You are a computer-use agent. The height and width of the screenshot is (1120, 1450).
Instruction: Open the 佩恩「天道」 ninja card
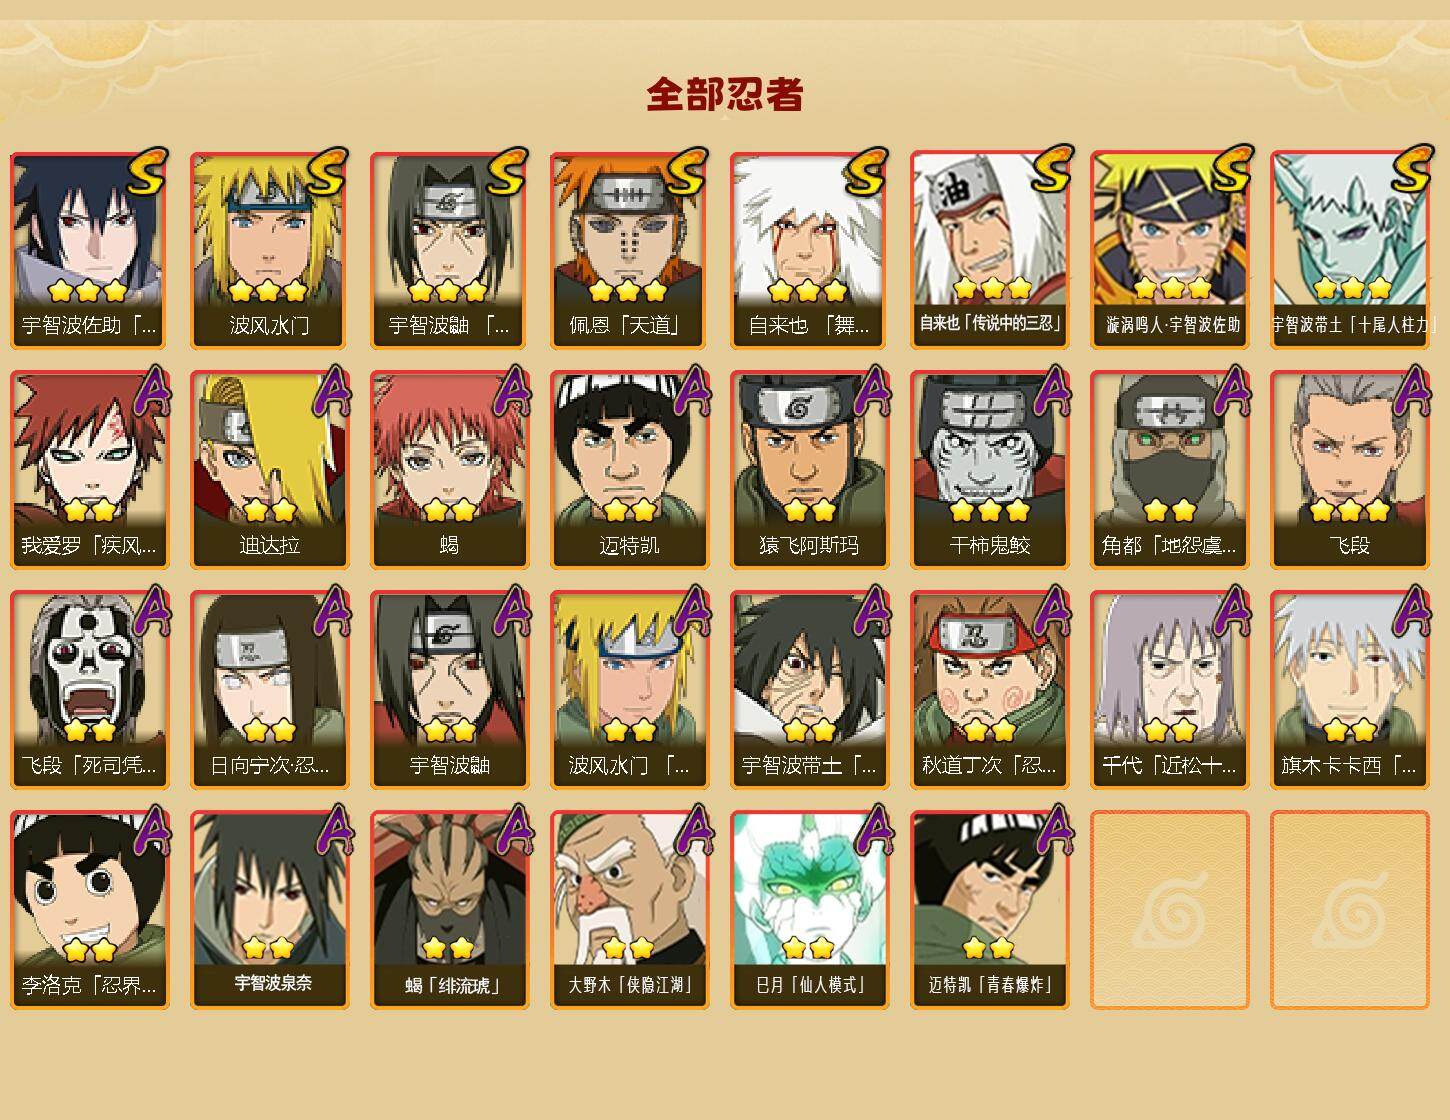pos(629,250)
